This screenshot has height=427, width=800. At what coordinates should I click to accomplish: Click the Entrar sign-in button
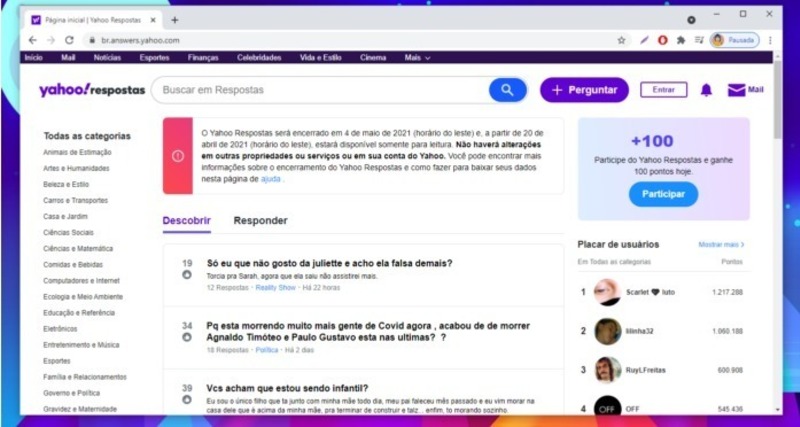point(664,90)
